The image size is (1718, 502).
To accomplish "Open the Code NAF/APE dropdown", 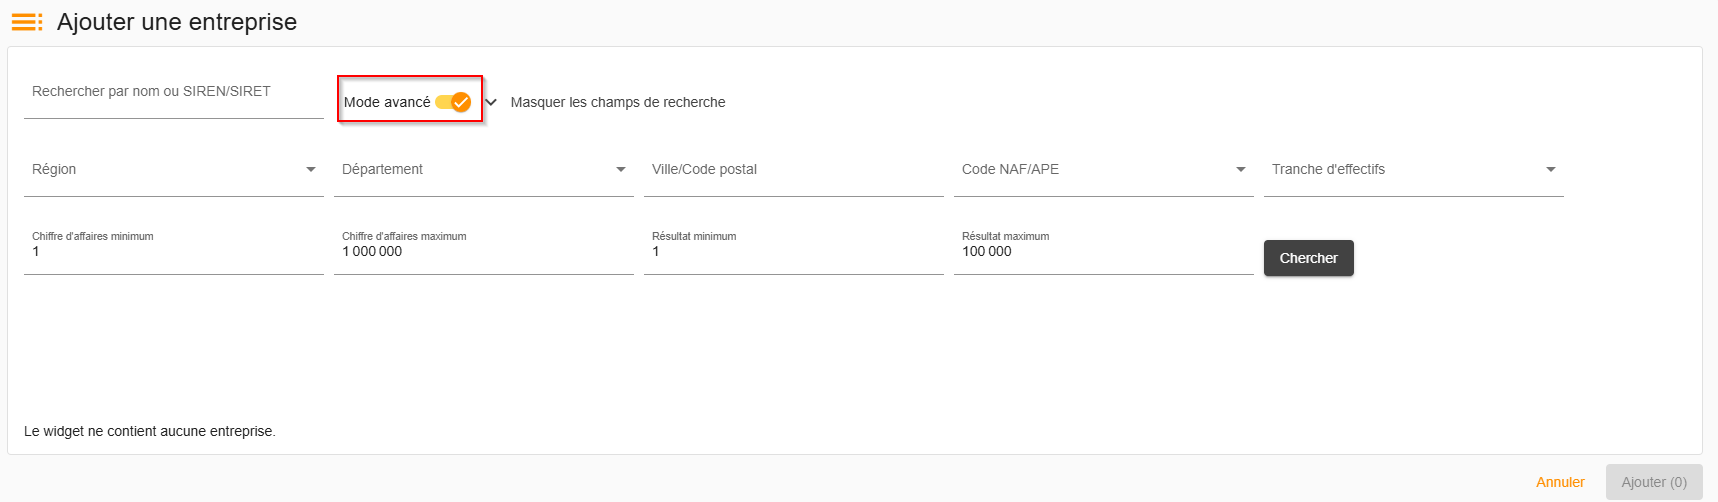I will point(1104,170).
